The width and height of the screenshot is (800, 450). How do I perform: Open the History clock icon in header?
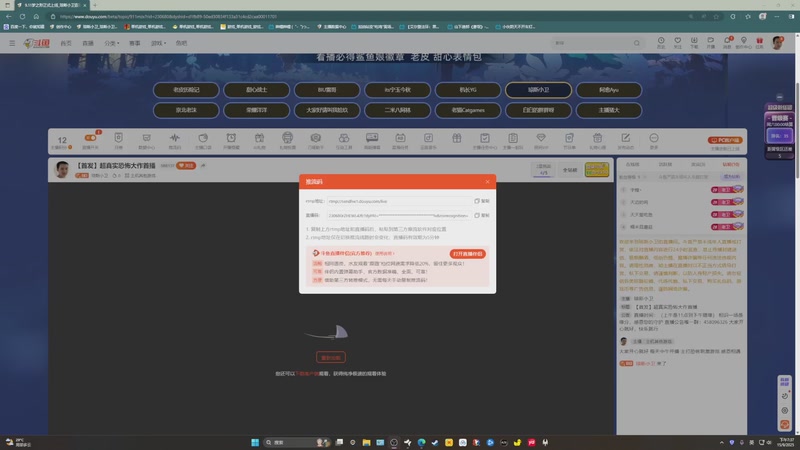pyautogui.click(x=661, y=41)
